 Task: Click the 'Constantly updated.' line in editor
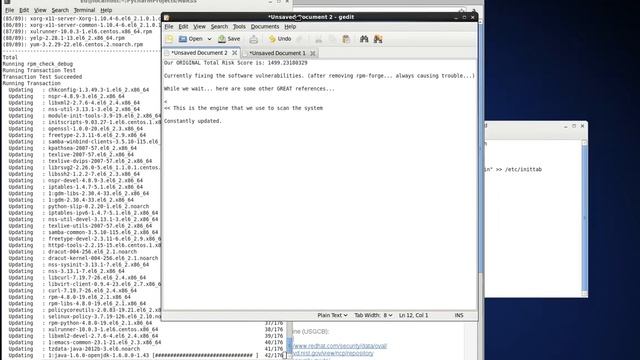(x=193, y=121)
